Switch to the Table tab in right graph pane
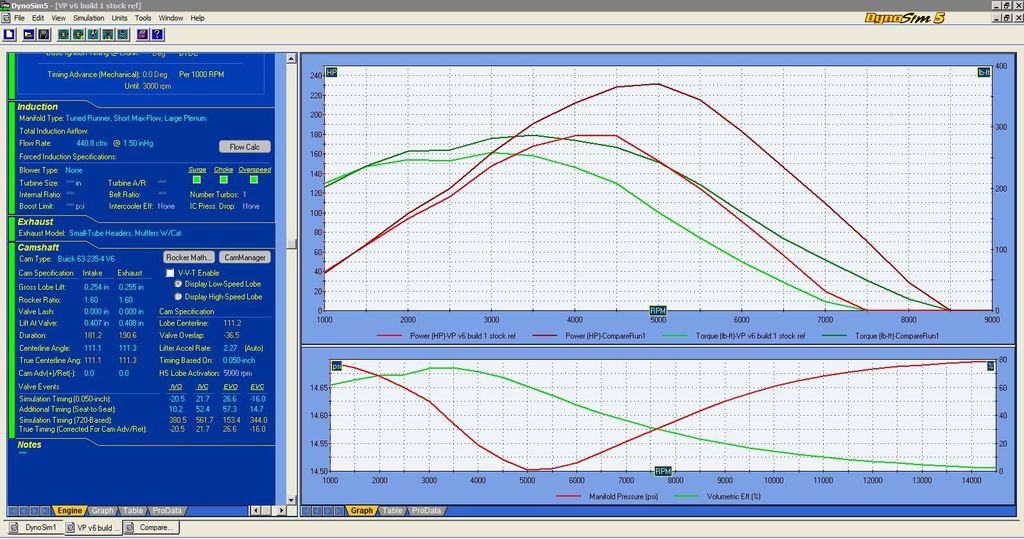This screenshot has height=539, width=1024. coord(392,510)
